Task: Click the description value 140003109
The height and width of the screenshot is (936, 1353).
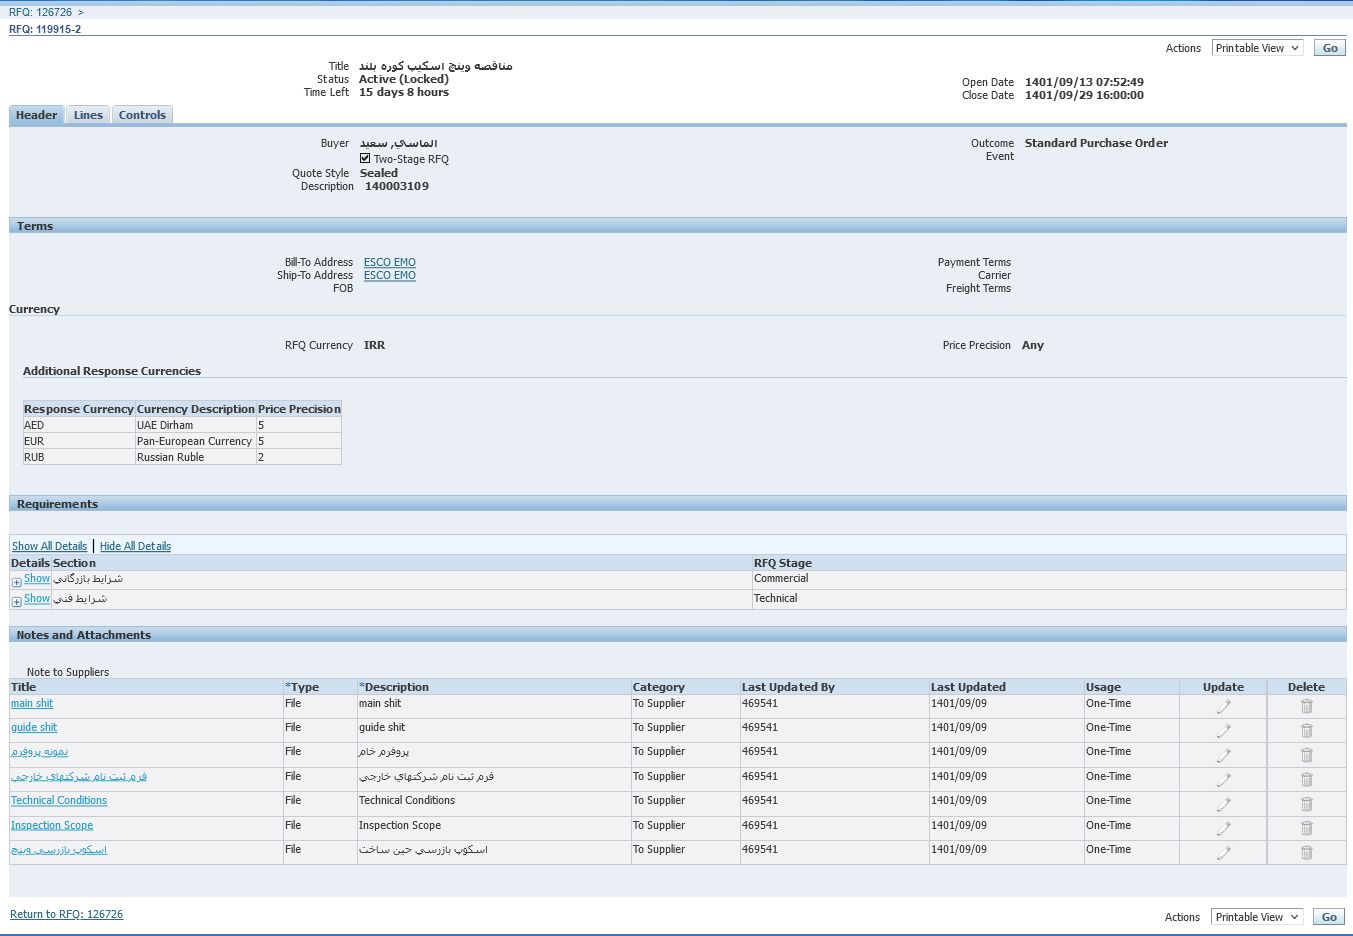Action: point(397,186)
